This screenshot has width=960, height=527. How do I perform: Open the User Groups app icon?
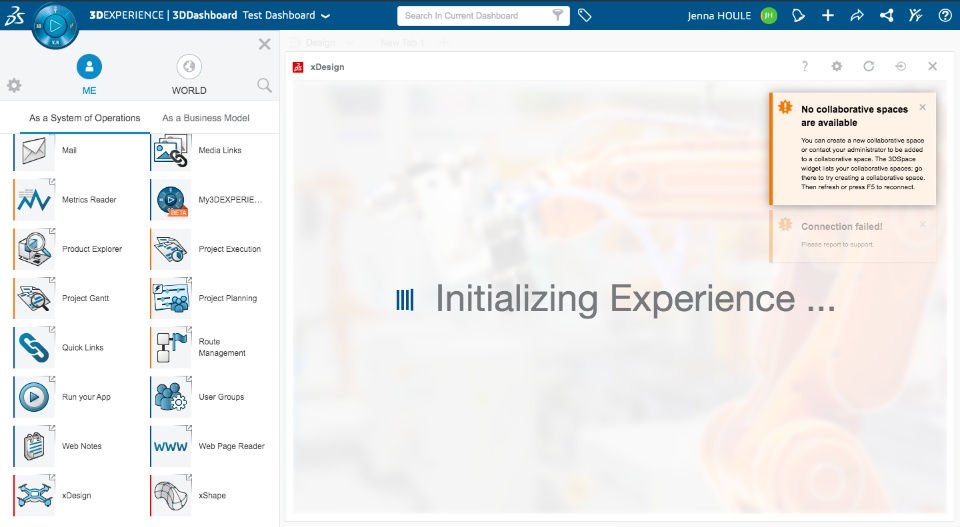170,397
